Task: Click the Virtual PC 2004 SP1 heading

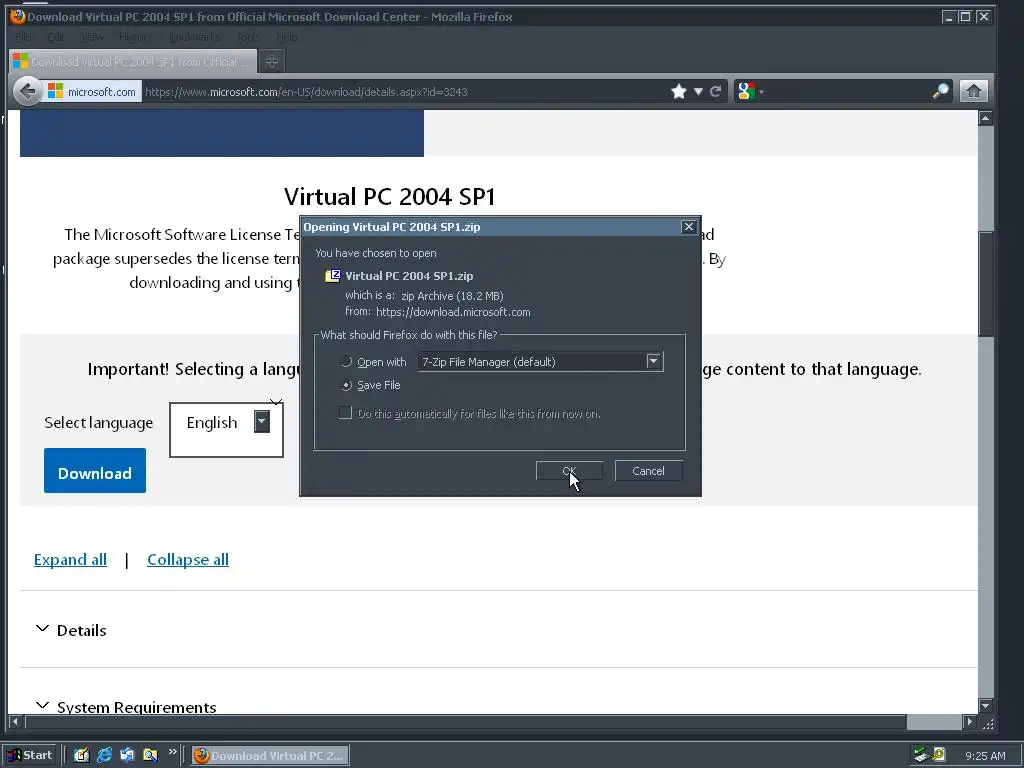Action: point(389,197)
